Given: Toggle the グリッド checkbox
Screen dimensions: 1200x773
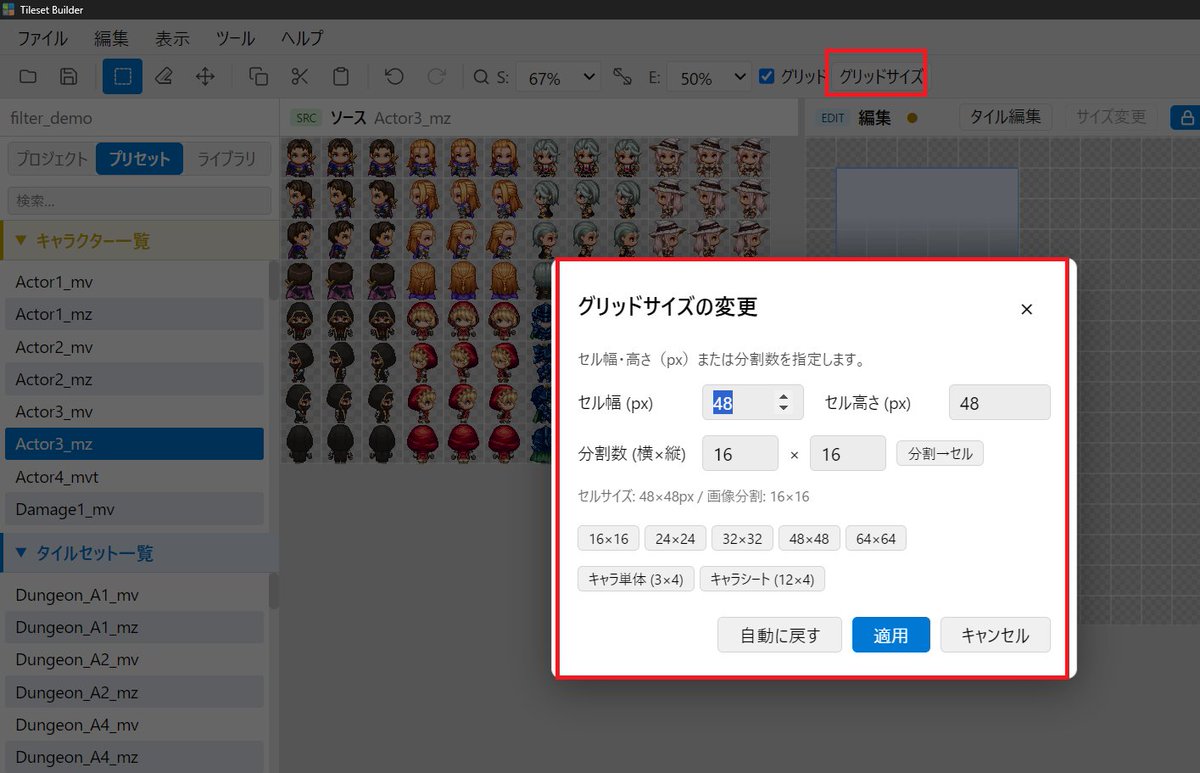Looking at the screenshot, I should 767,76.
